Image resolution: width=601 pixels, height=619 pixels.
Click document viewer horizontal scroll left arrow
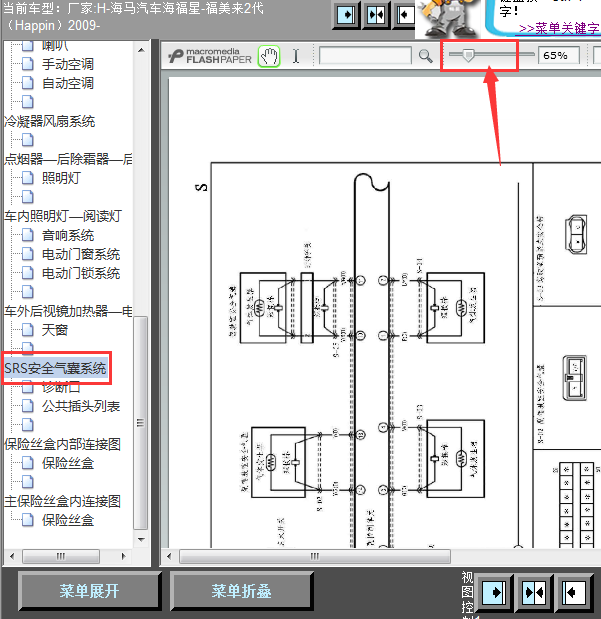pyautogui.click(x=169, y=556)
